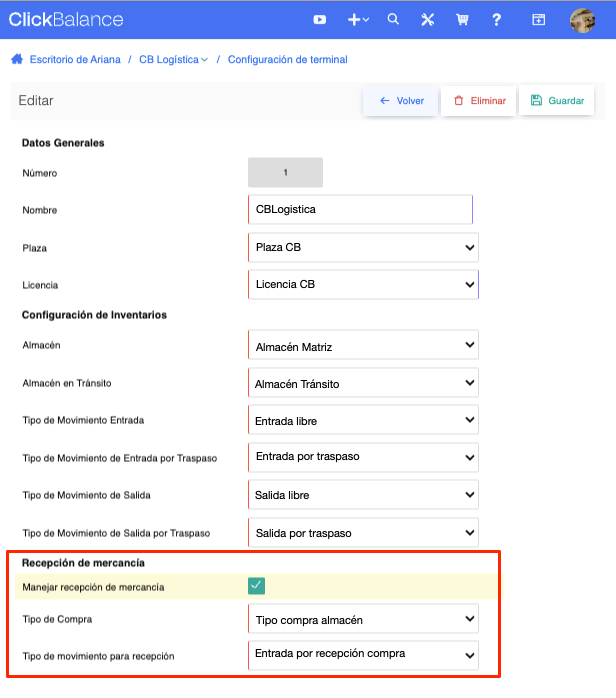Open the Licencia dropdown
The image size is (616, 698).
[x=363, y=284]
